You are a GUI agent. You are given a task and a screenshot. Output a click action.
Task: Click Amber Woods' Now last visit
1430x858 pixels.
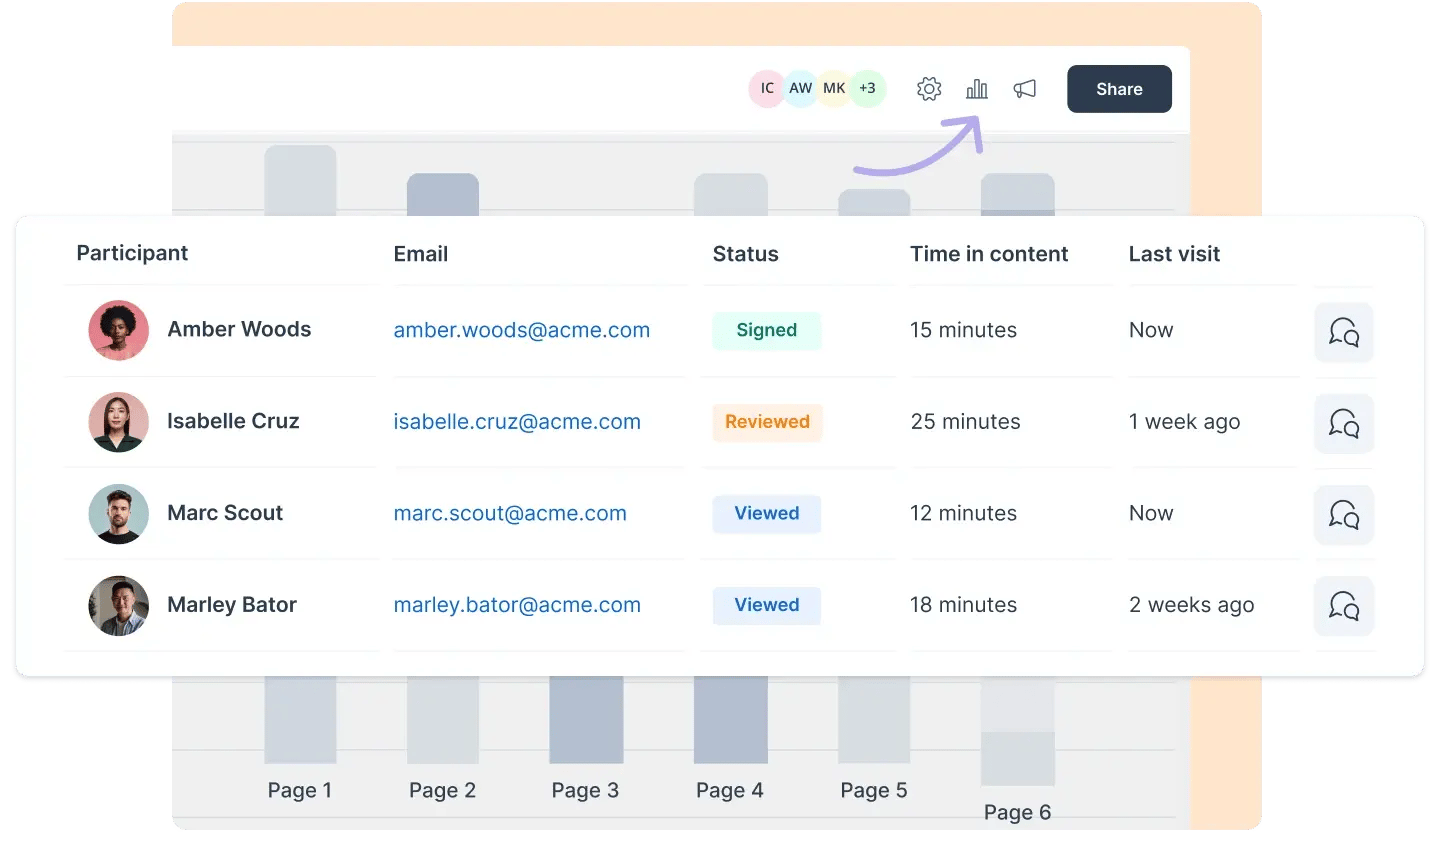[x=1151, y=330]
